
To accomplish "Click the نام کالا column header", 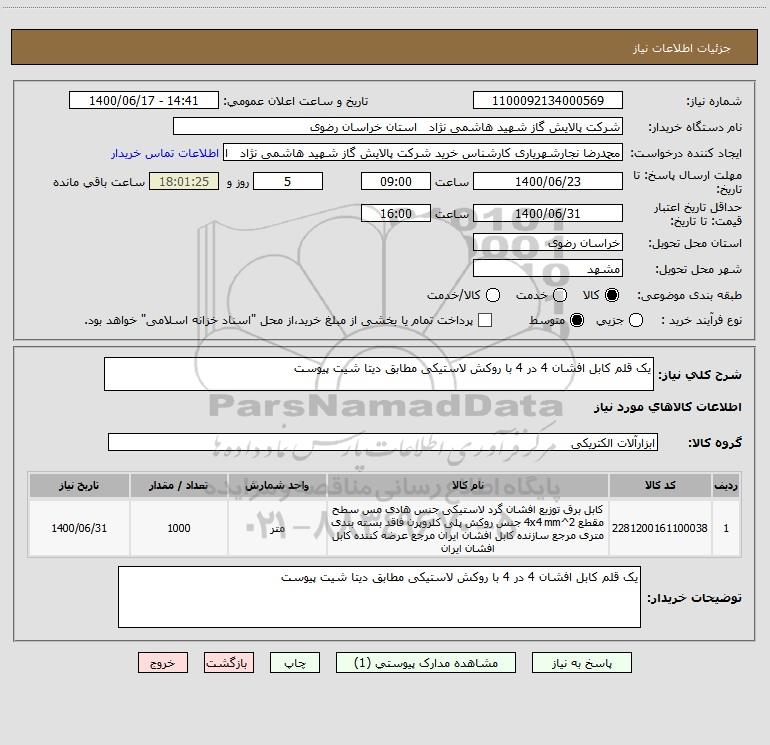I will click(x=468, y=485).
